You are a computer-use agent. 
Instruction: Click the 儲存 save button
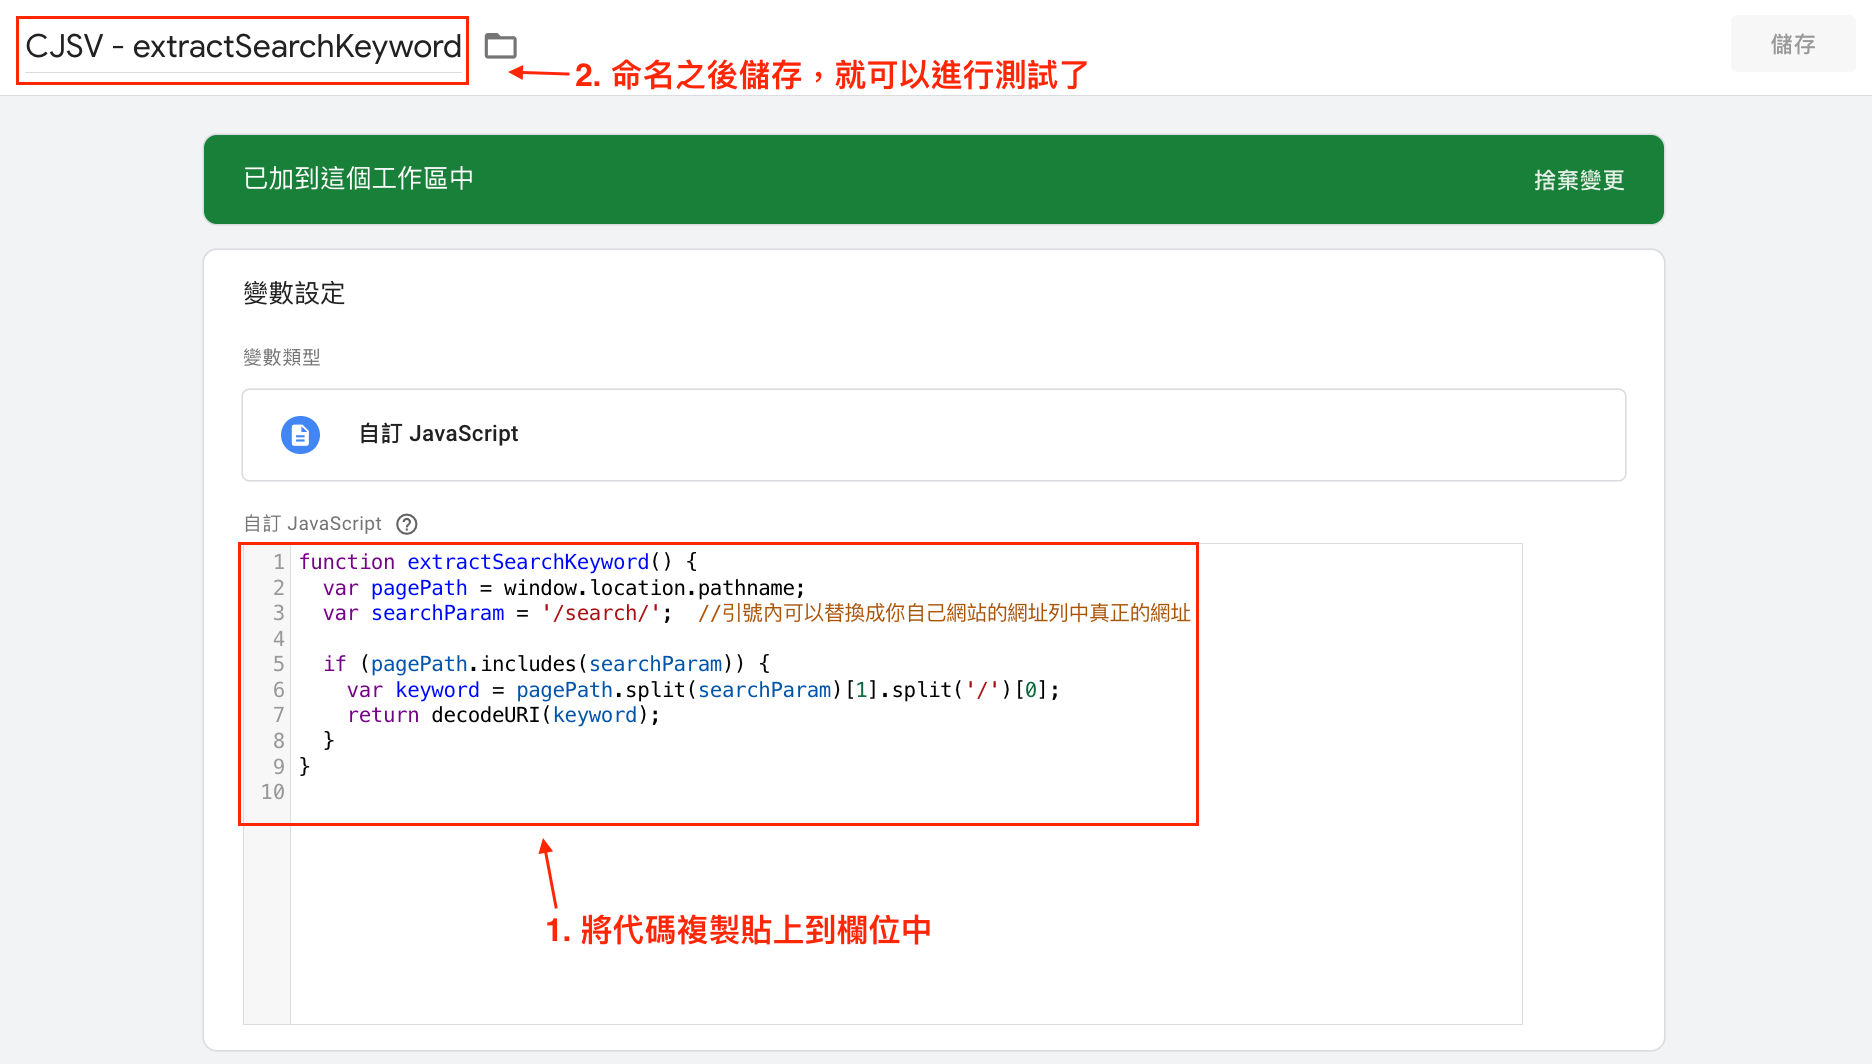(x=1793, y=44)
